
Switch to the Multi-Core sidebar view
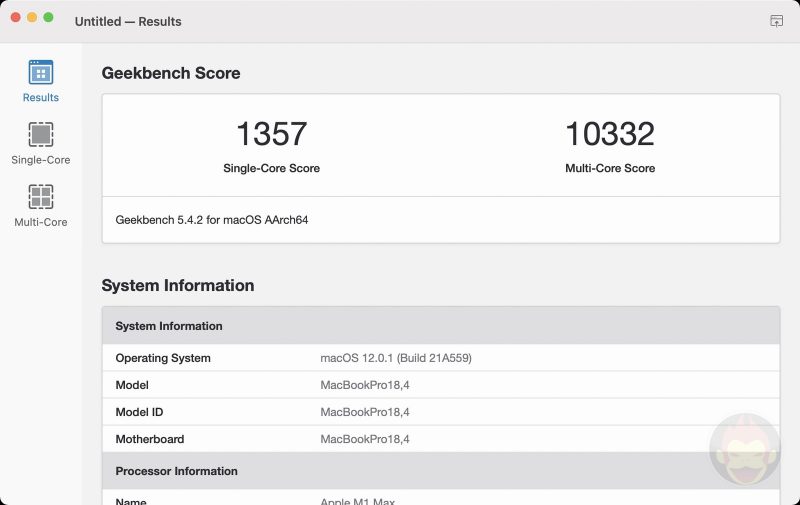pos(41,206)
